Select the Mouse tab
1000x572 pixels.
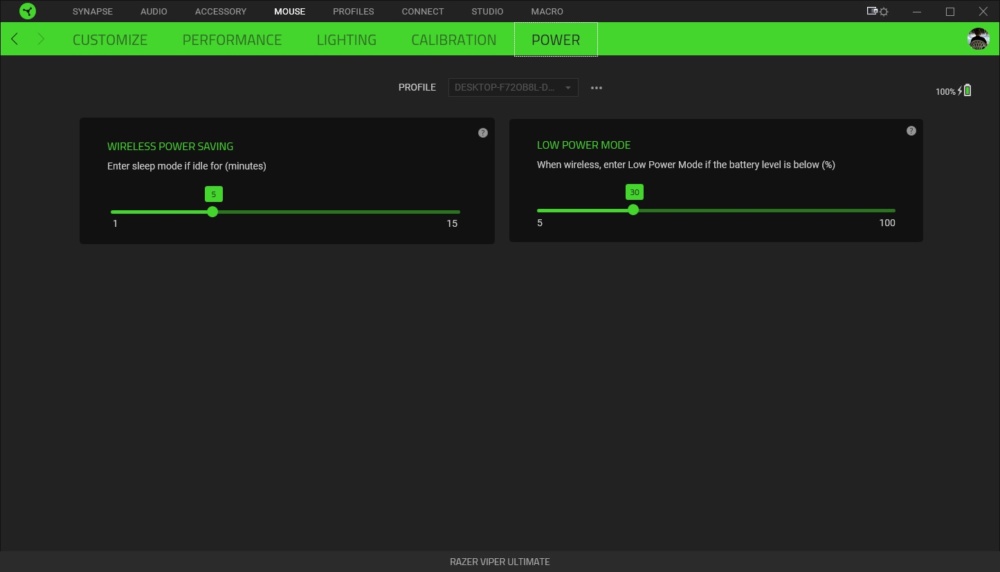pos(290,11)
